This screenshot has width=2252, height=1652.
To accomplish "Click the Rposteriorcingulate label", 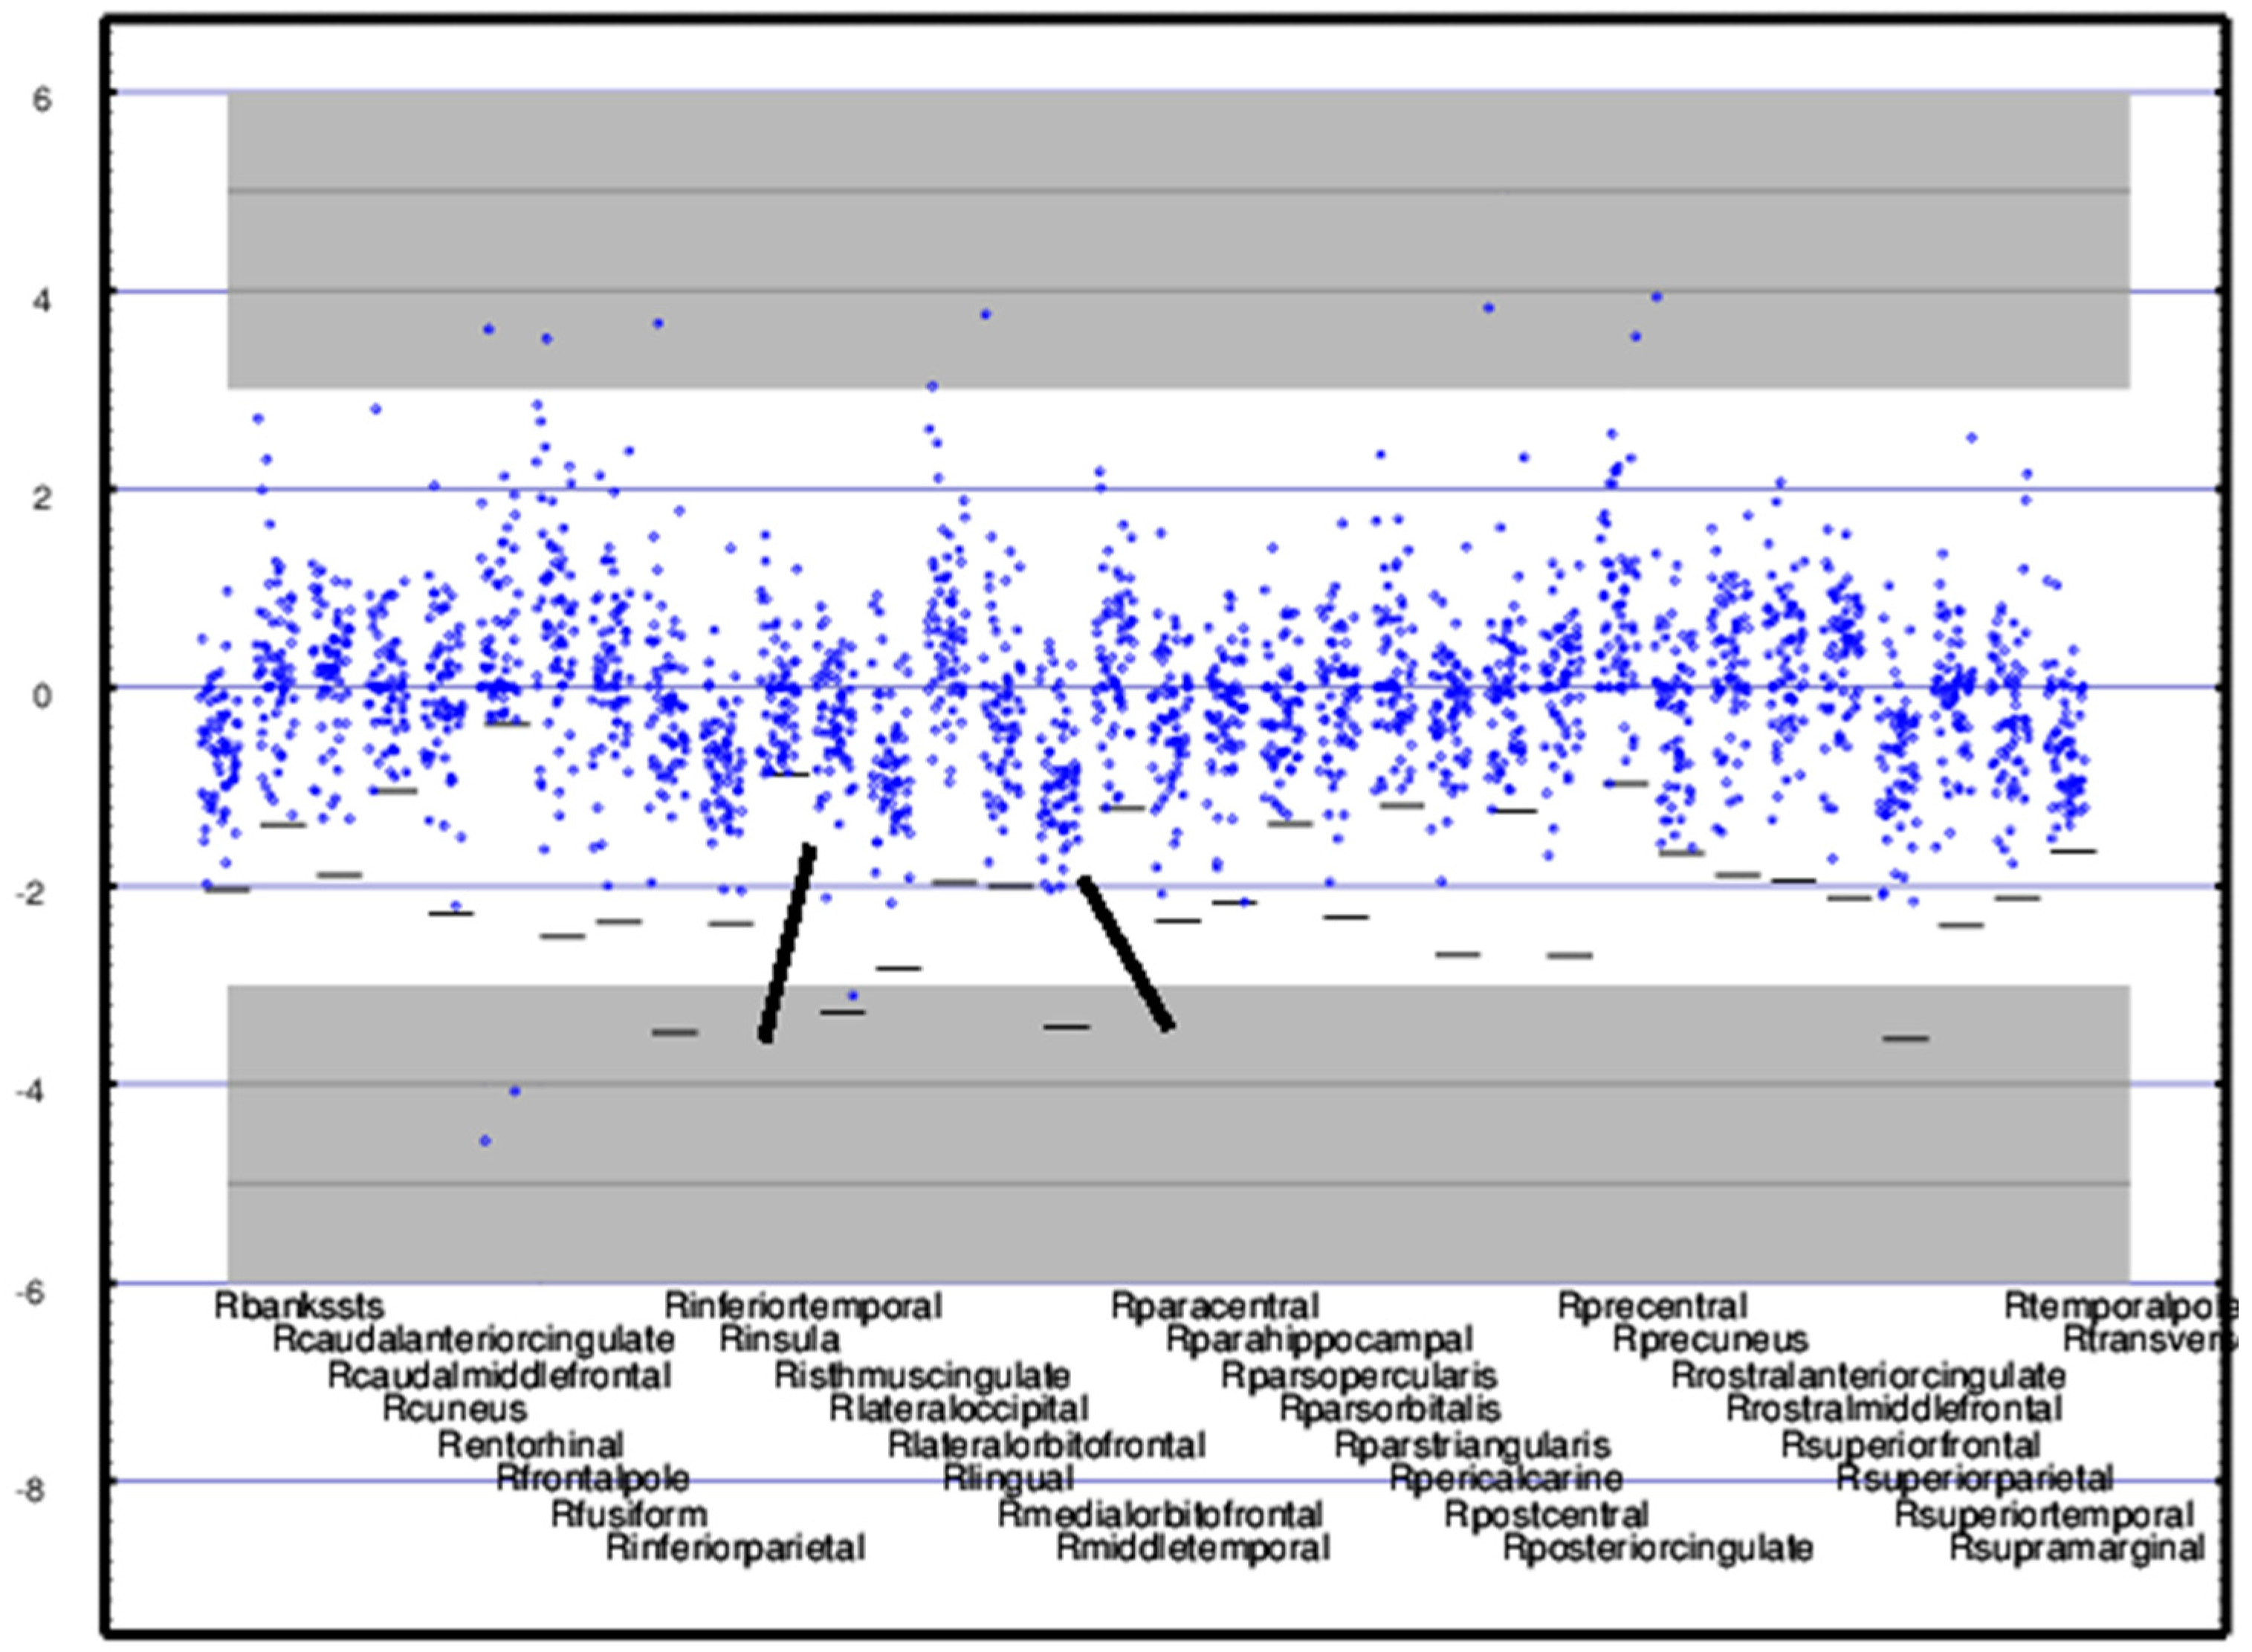I will coord(1658,1548).
